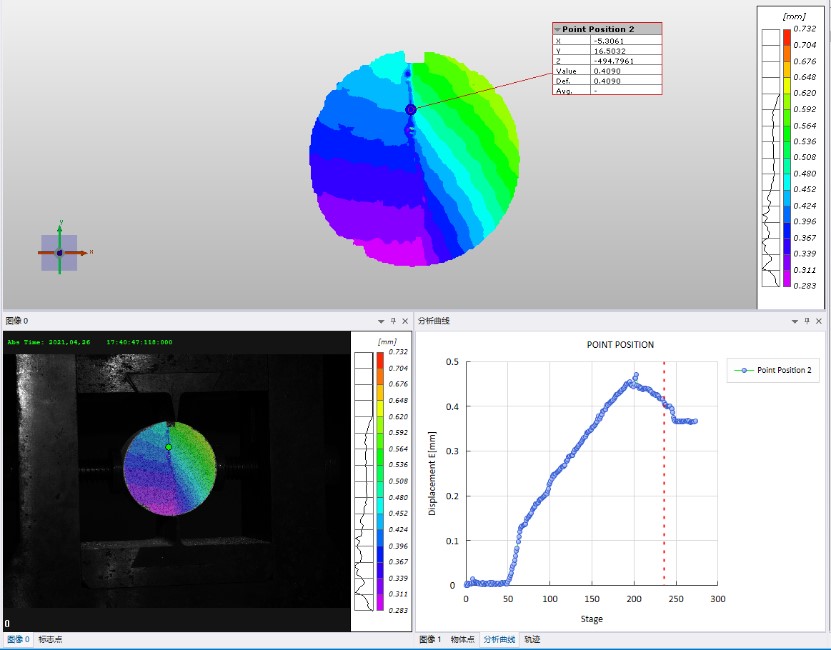This screenshot has width=831, height=650.
Task: Collapse the Point Position 2 label triangle
Action: coord(558,30)
